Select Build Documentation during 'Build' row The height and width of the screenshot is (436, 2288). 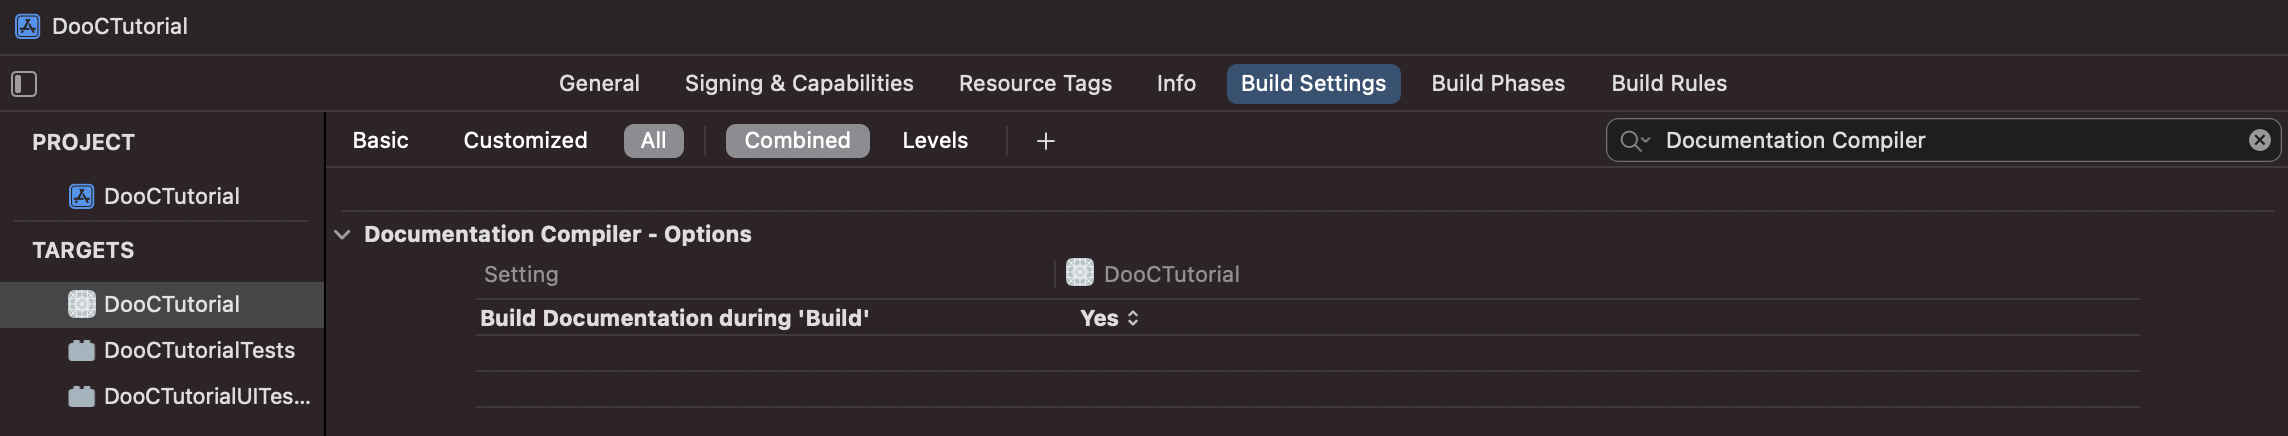pyautogui.click(x=1307, y=318)
